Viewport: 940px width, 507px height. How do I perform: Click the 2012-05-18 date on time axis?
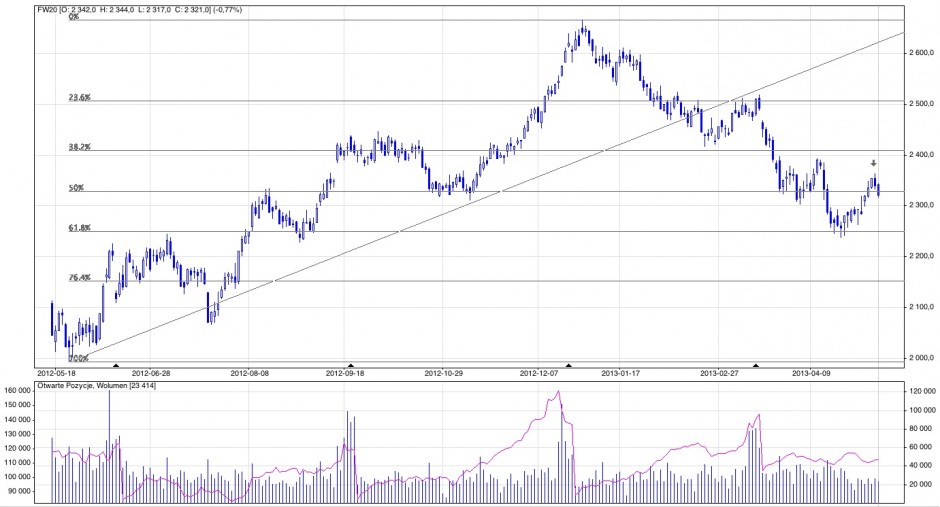pos(57,373)
